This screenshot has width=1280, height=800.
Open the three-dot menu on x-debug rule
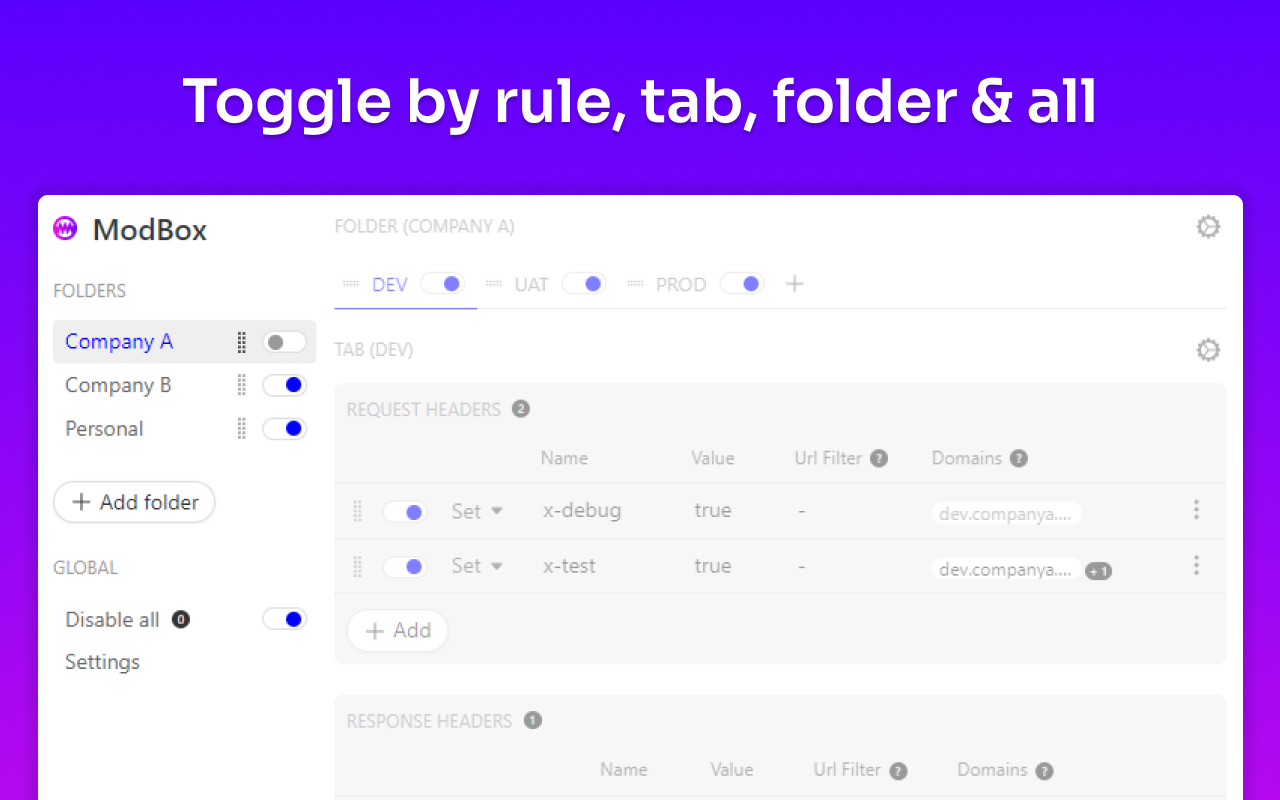pos(1196,510)
